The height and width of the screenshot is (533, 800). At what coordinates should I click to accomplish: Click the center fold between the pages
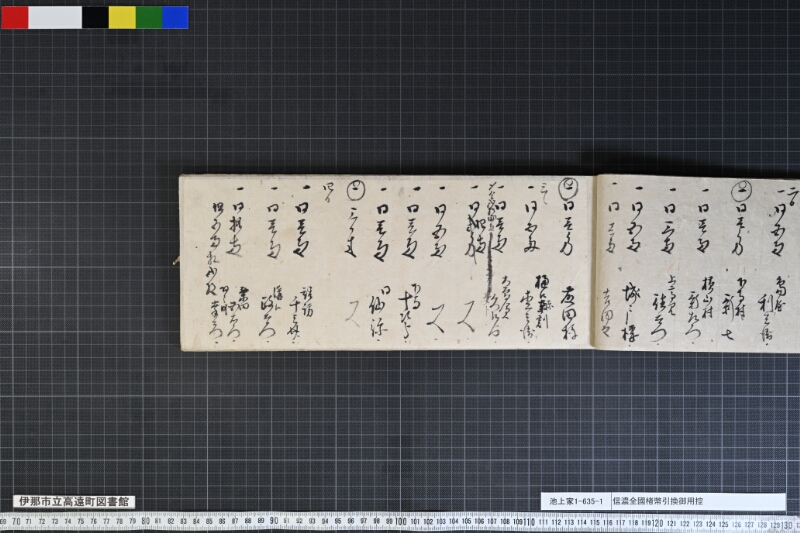[595, 263]
